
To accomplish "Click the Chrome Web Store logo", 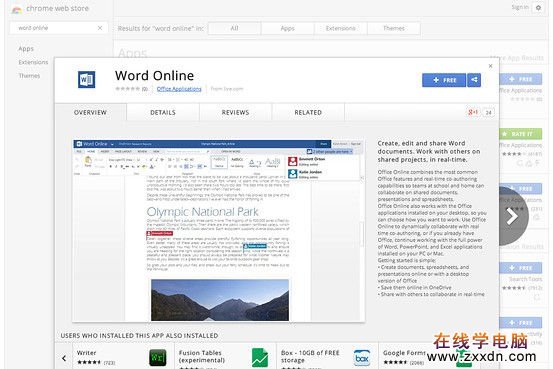I will pyautogui.click(x=16, y=9).
